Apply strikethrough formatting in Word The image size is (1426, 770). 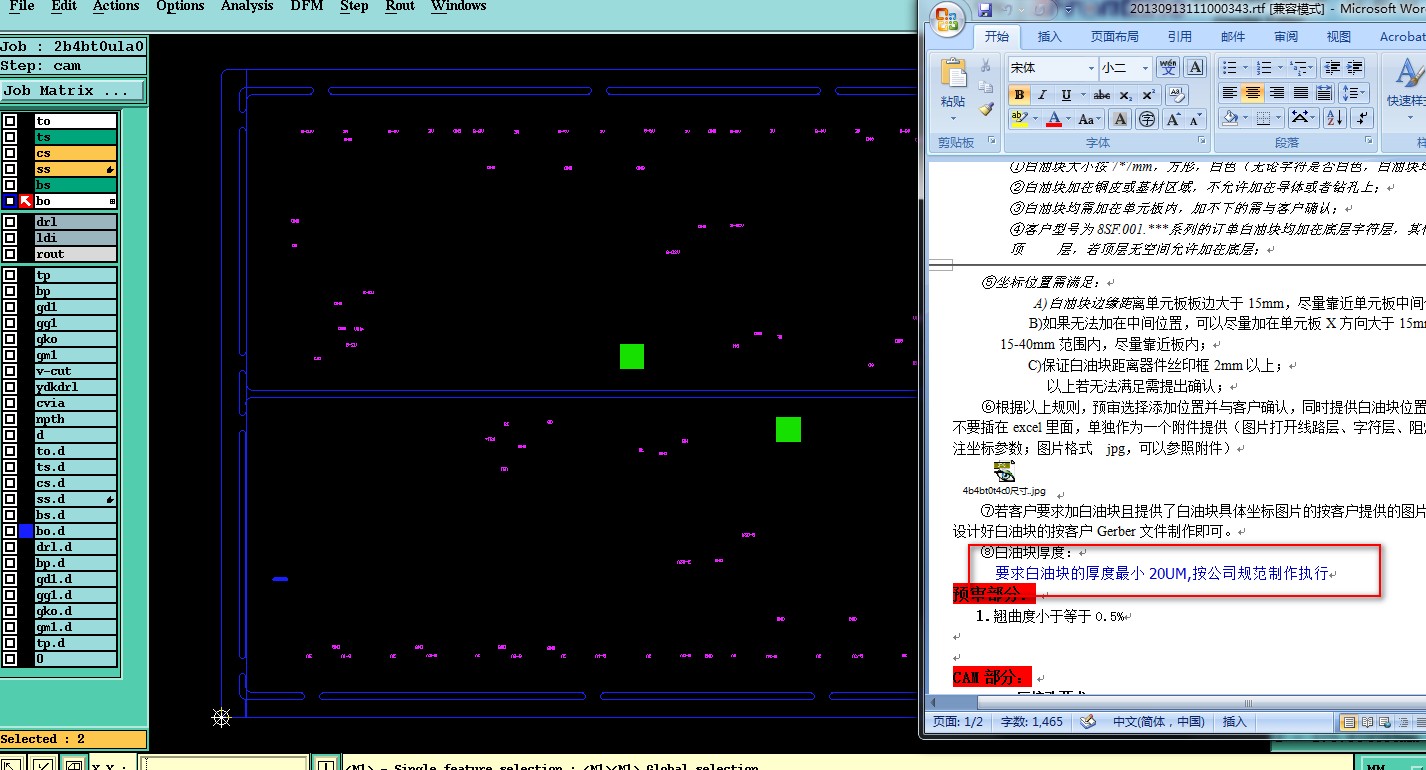point(1102,95)
